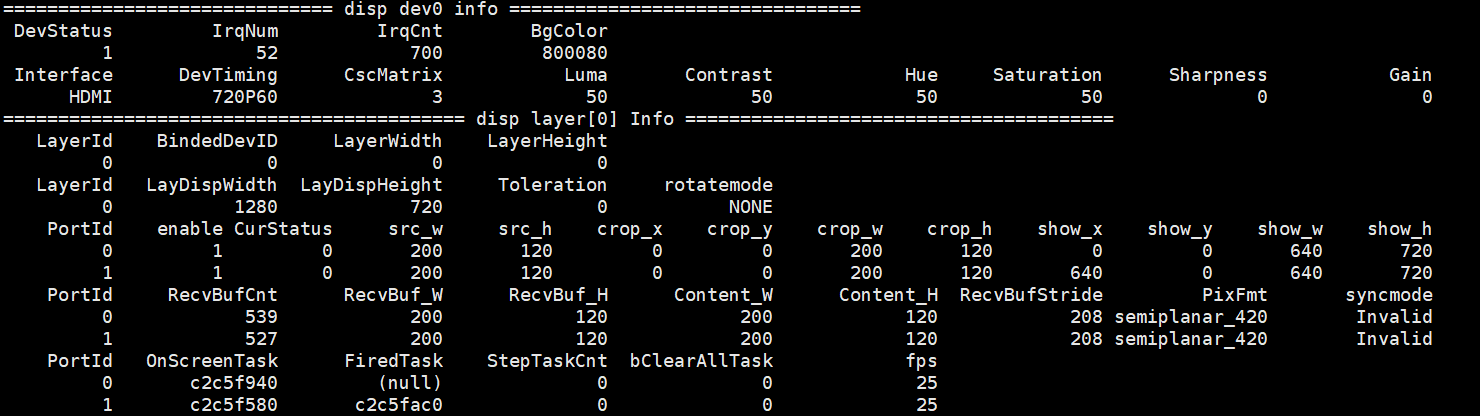Select the IrqCnt value 700
1480x416 pixels.
click(426, 53)
